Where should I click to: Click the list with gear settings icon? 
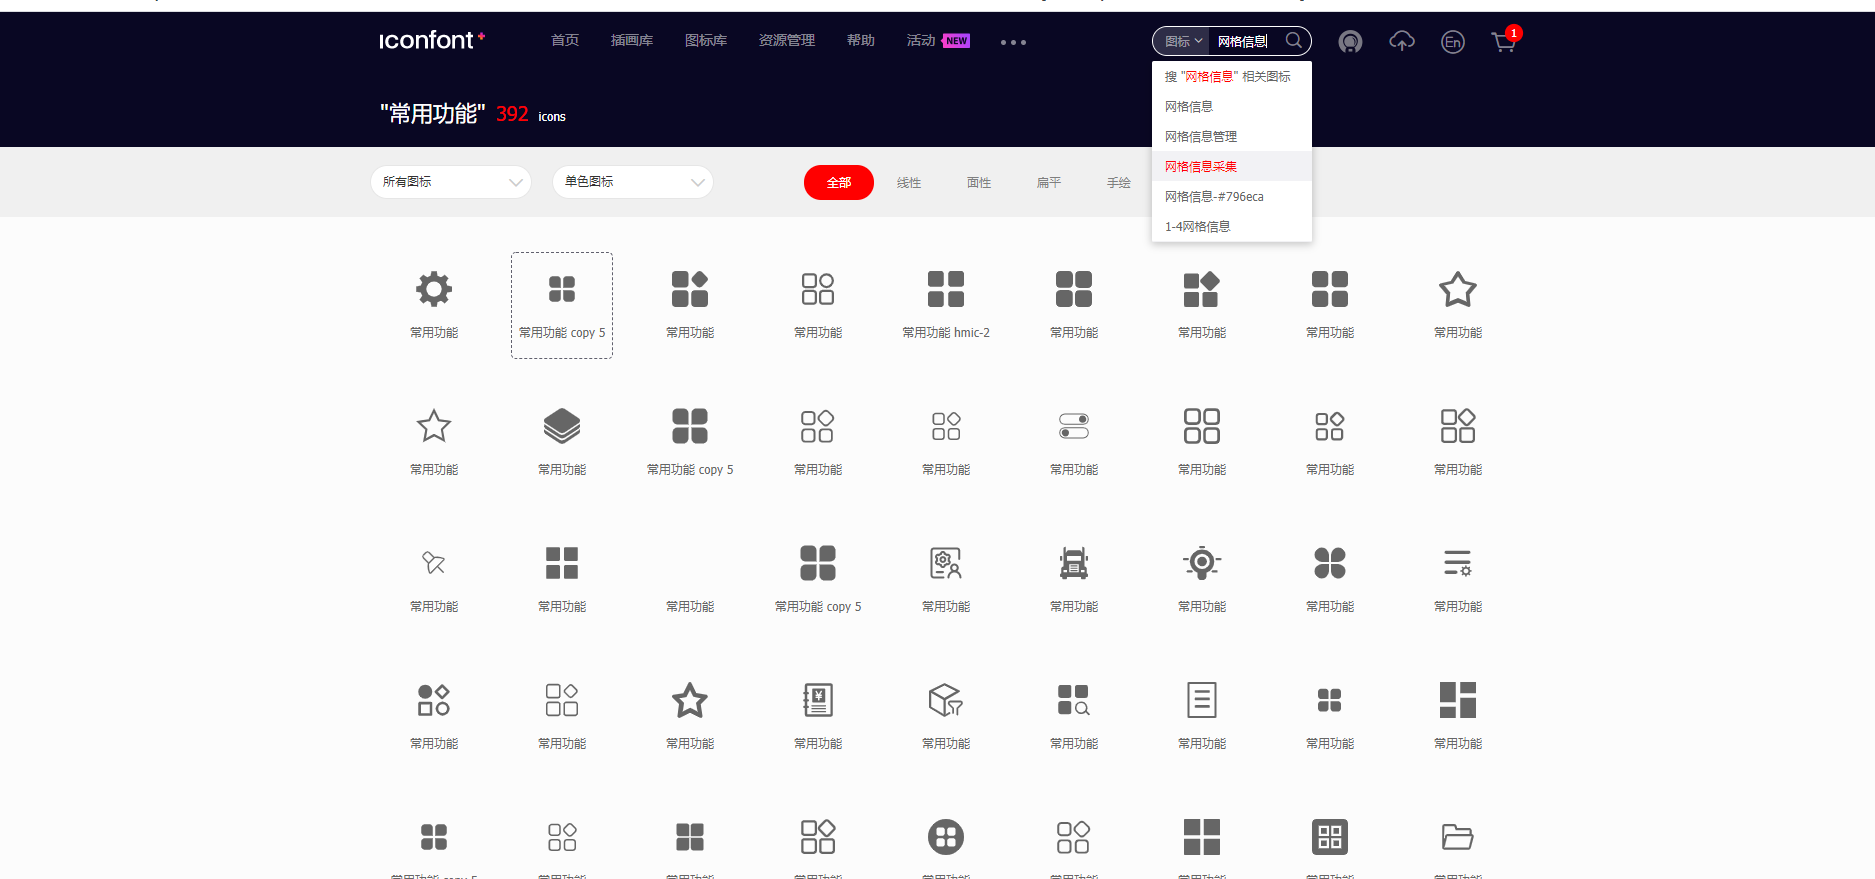point(1458,563)
